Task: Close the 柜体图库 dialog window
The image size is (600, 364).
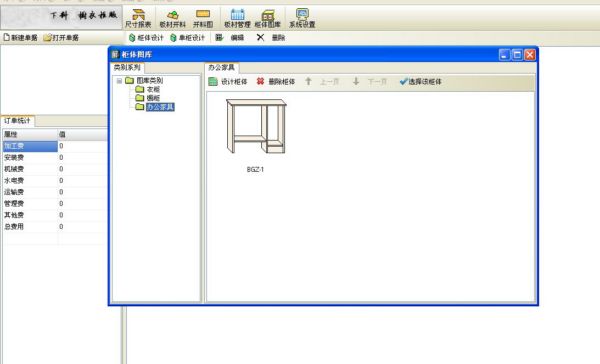Action: point(530,55)
